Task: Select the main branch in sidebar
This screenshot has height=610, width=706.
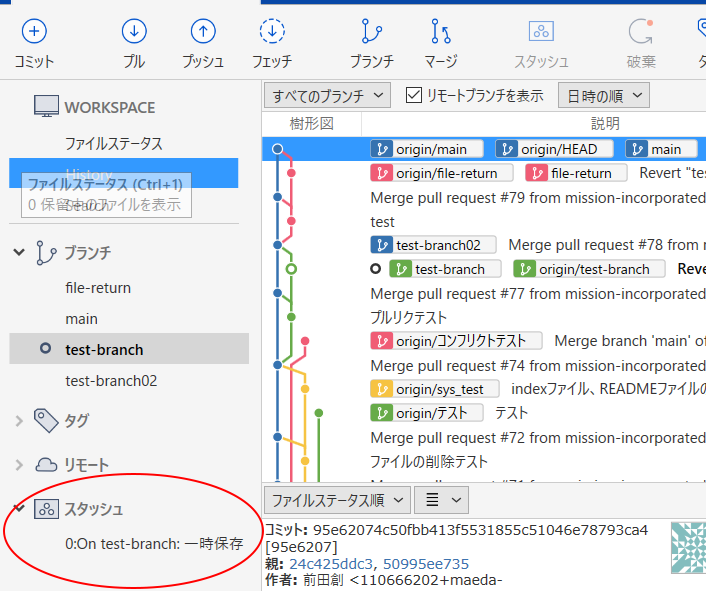Action: click(x=81, y=319)
